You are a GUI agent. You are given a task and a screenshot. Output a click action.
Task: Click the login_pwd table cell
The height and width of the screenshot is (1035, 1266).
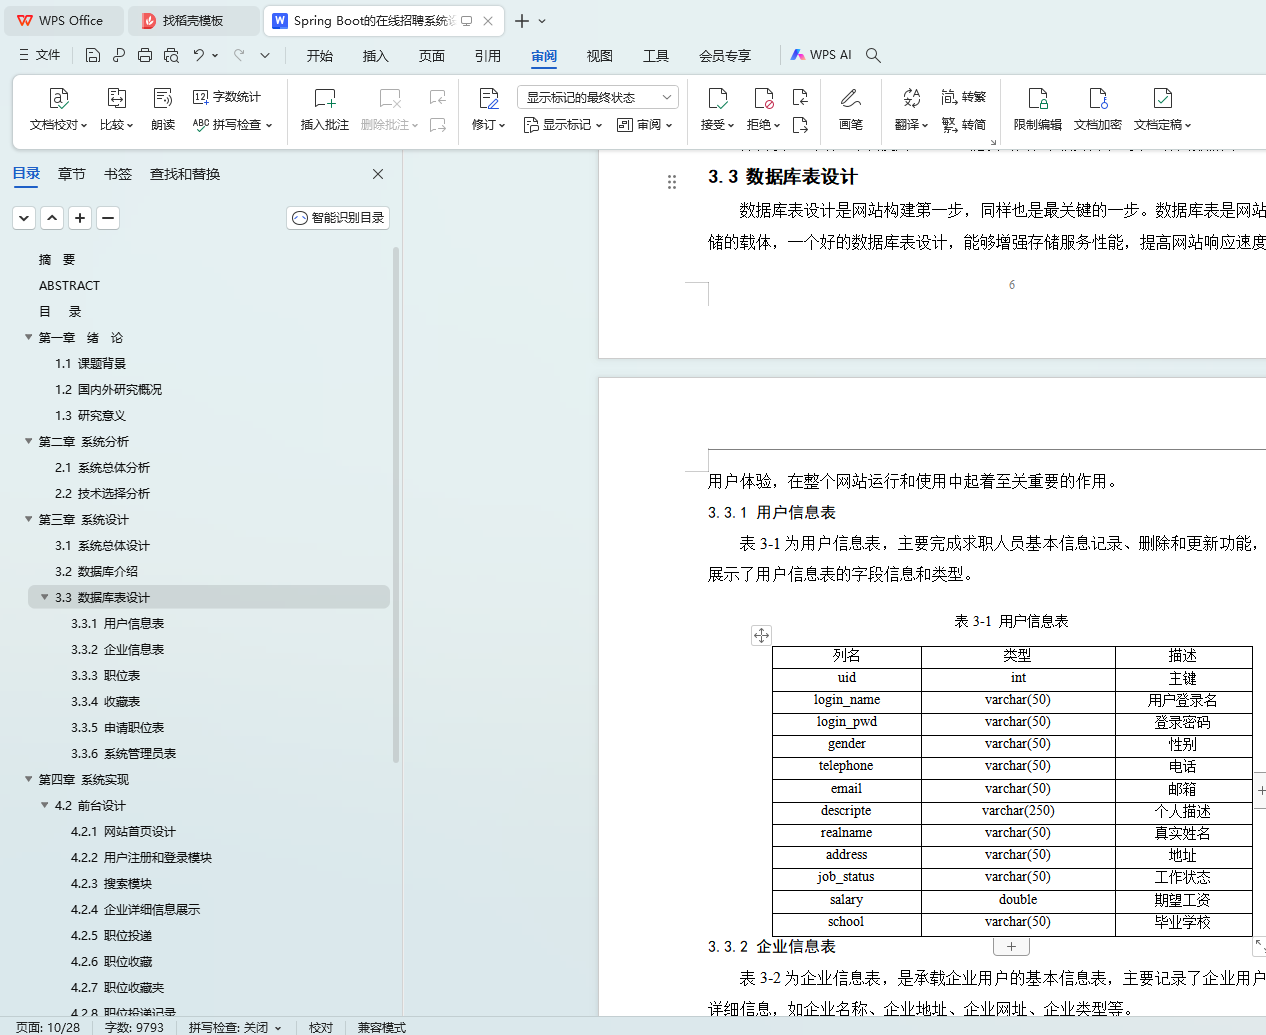click(846, 722)
